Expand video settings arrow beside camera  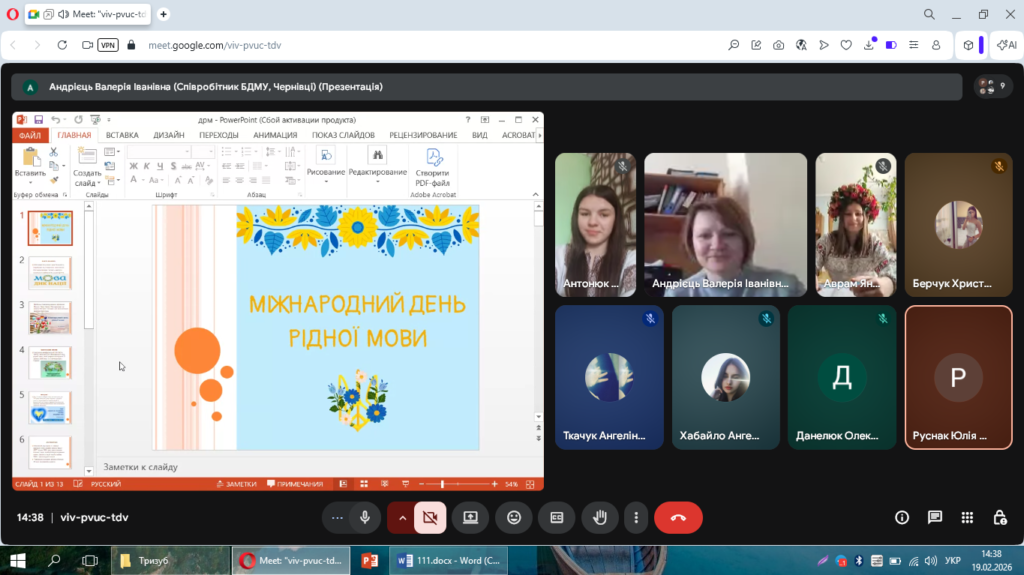[x=402, y=517]
